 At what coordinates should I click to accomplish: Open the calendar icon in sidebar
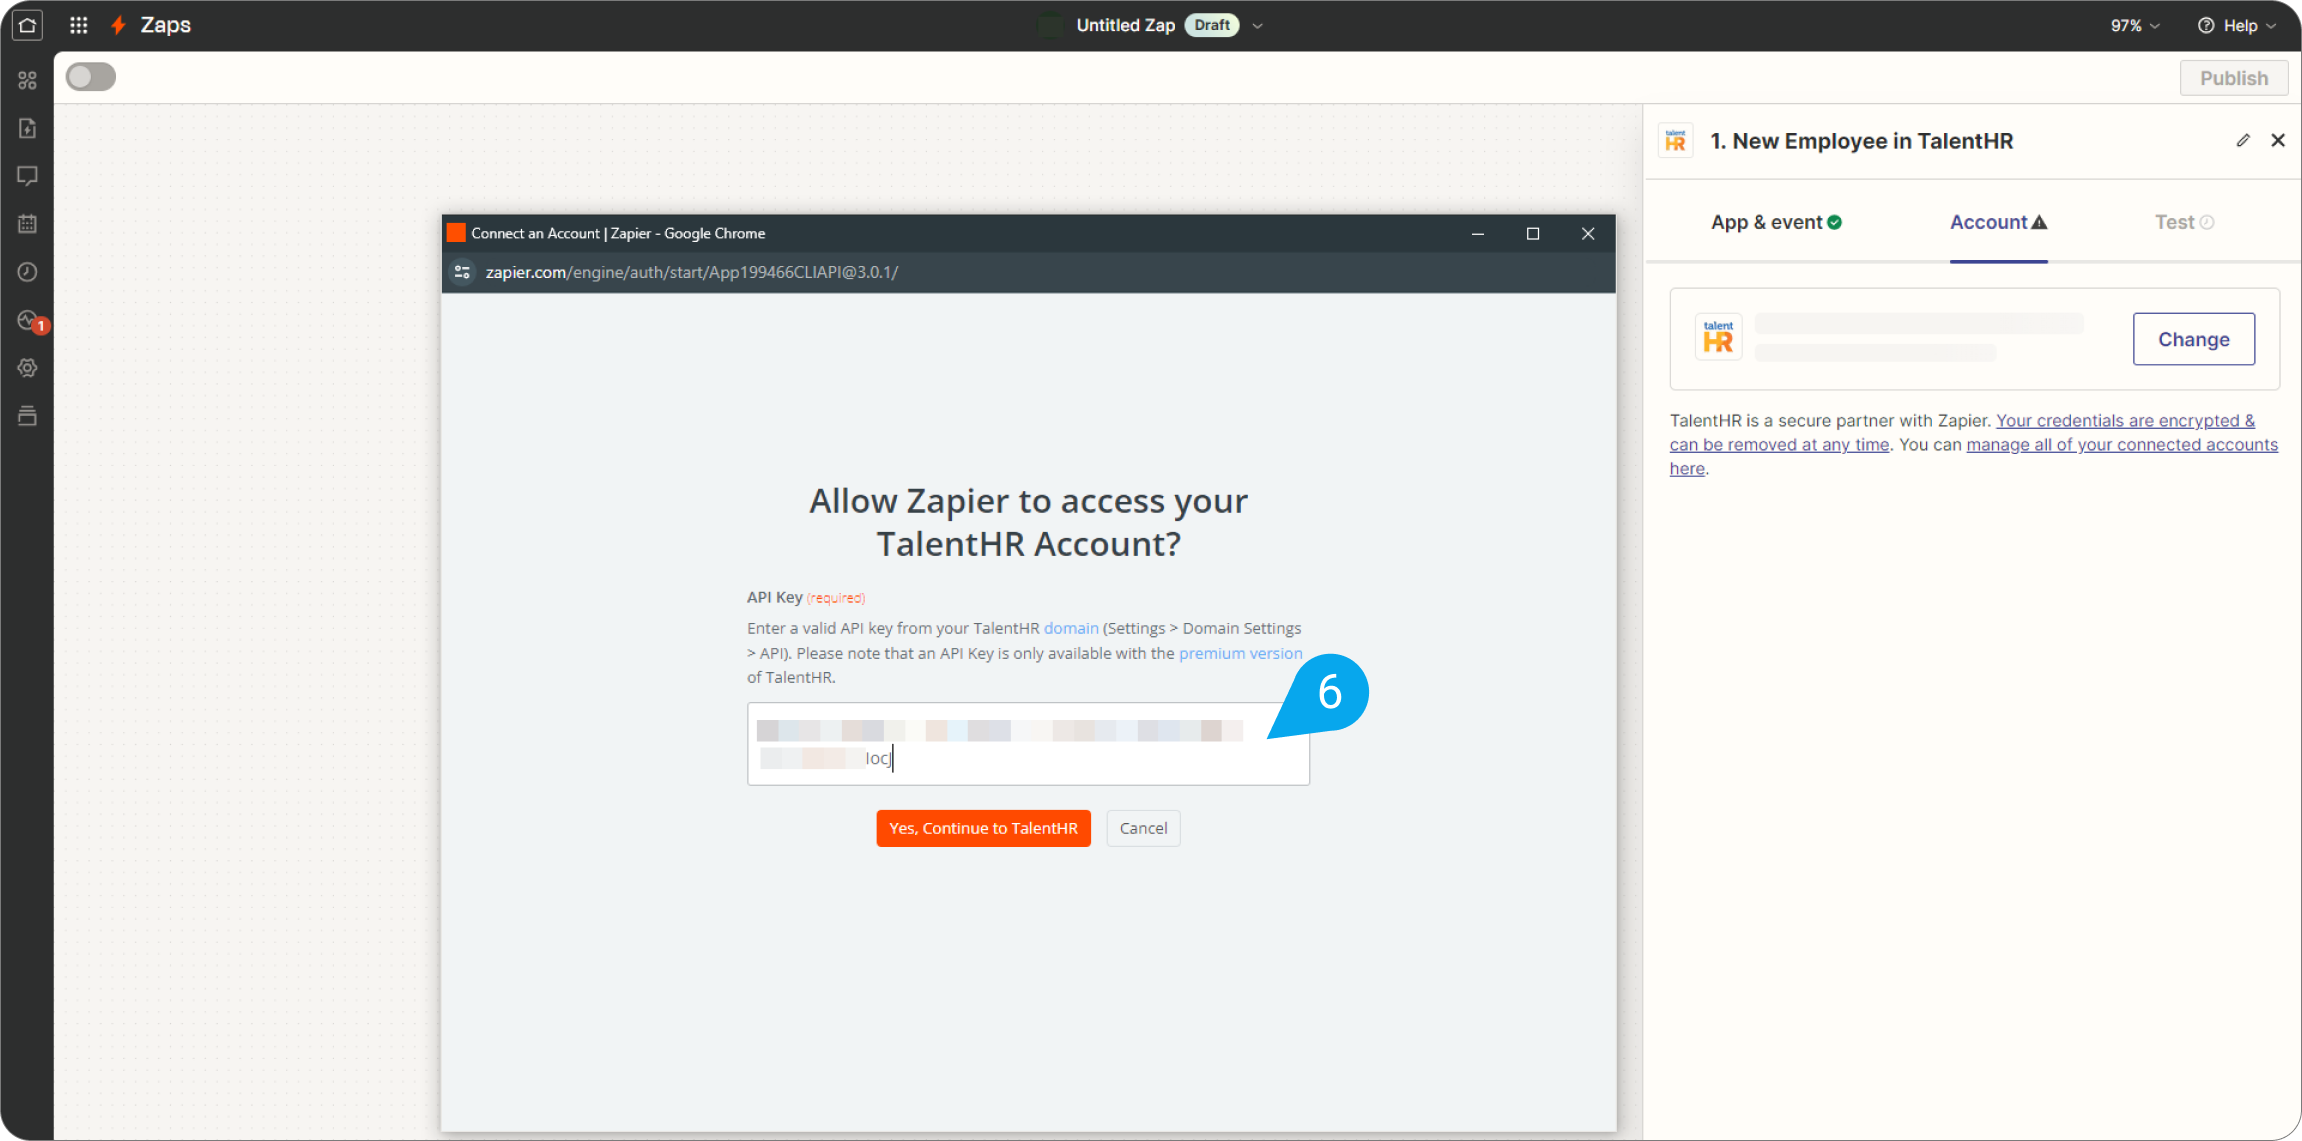coord(27,224)
